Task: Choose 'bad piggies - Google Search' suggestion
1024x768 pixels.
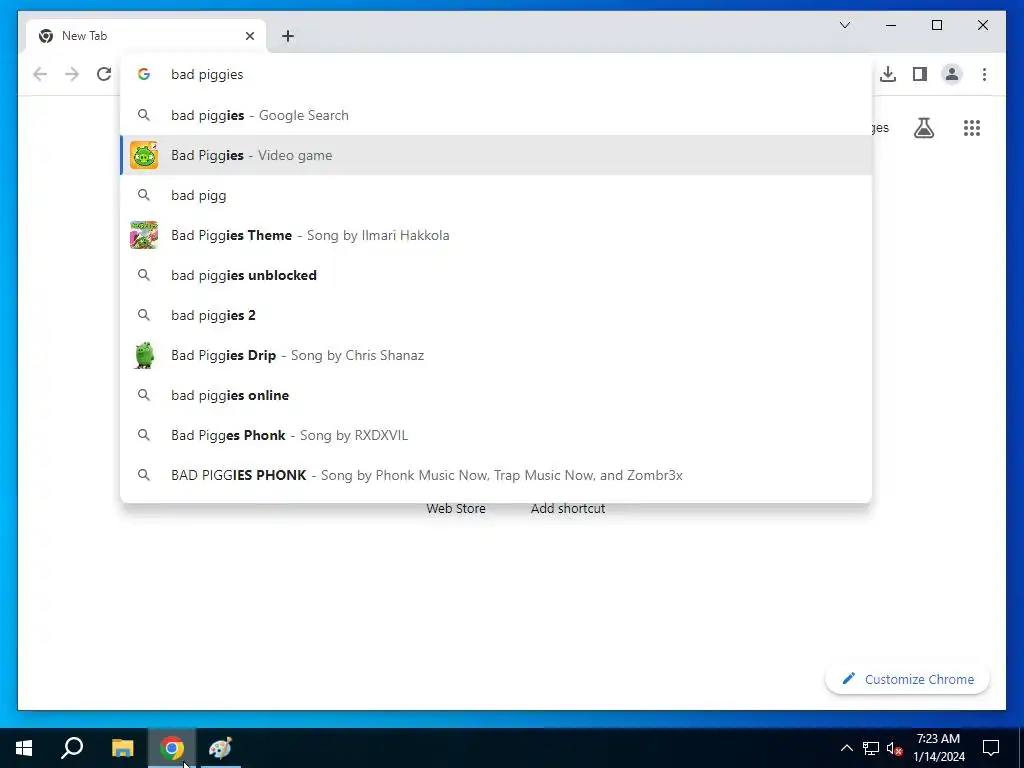Action: 496,116
